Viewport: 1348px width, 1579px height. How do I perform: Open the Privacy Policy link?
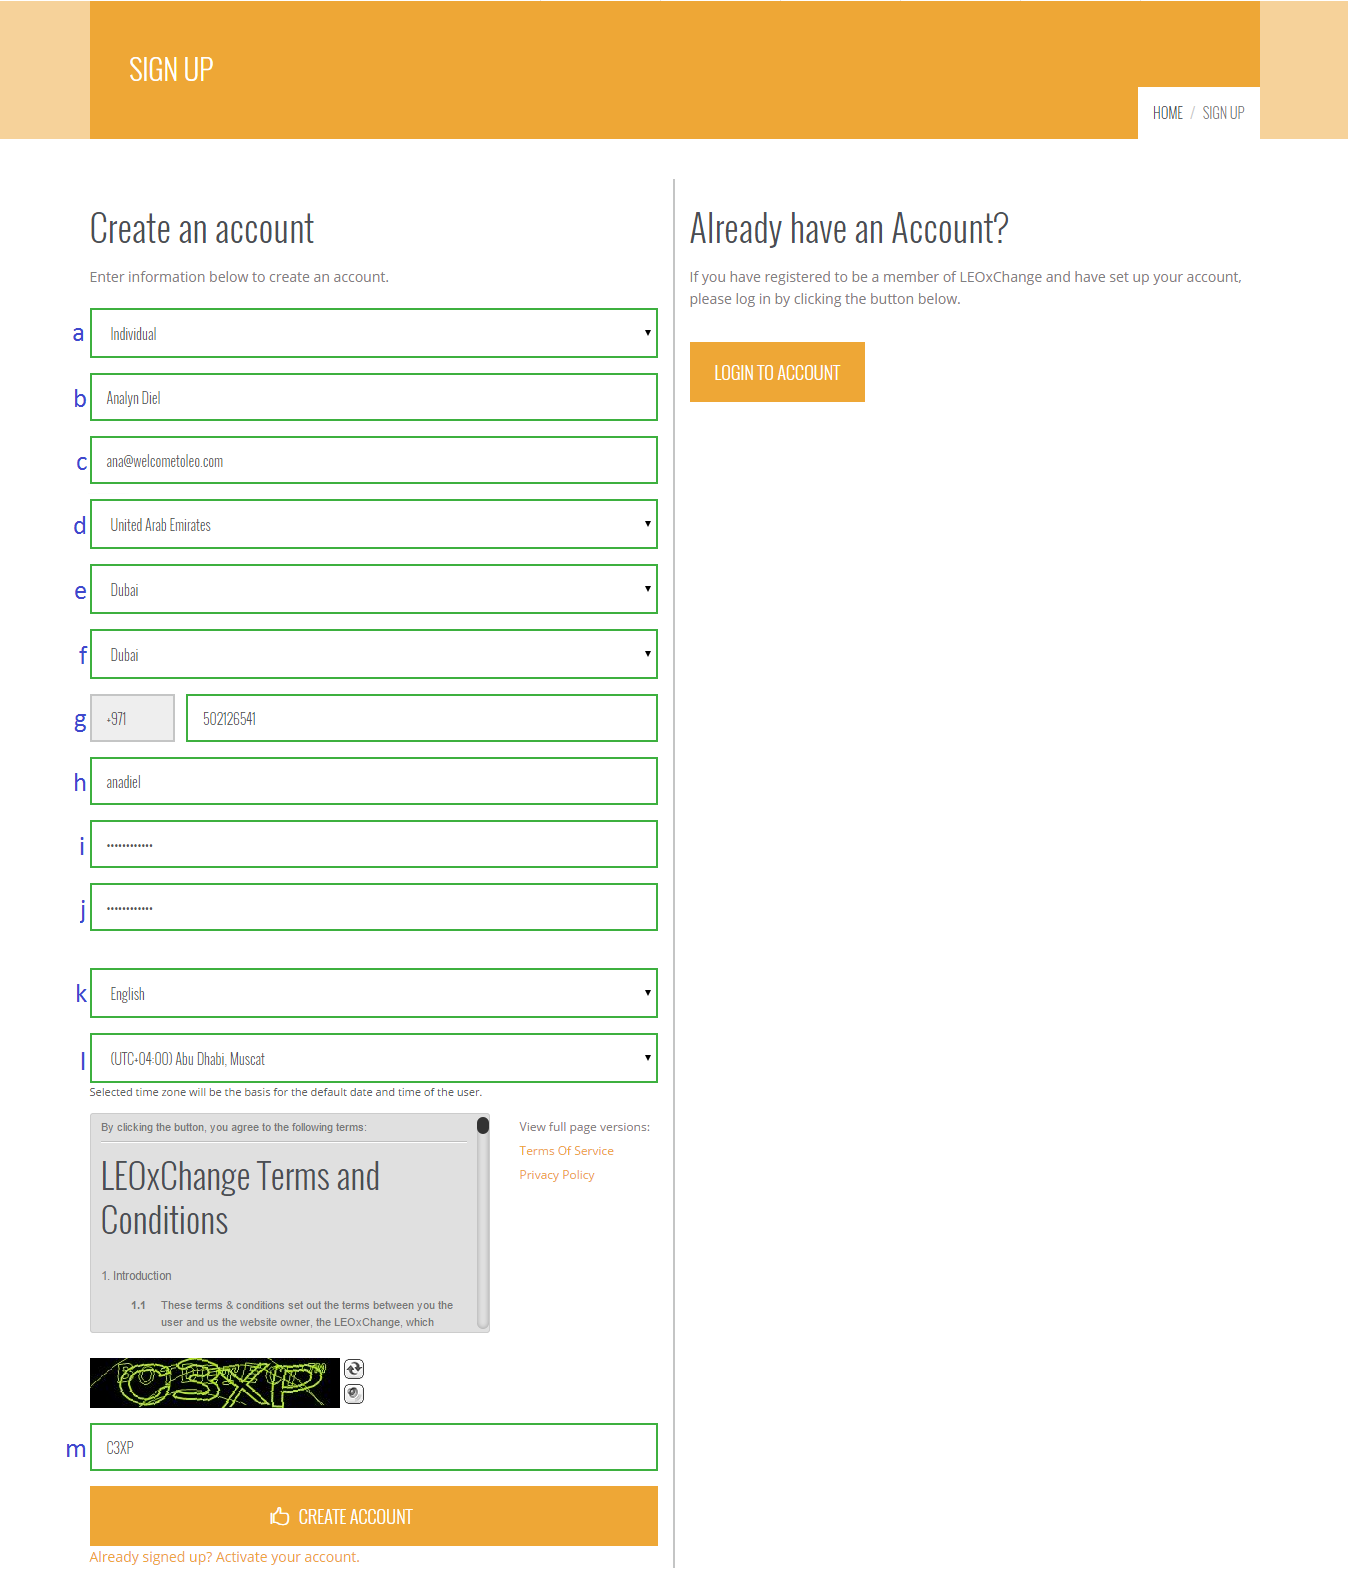[x=557, y=1175]
